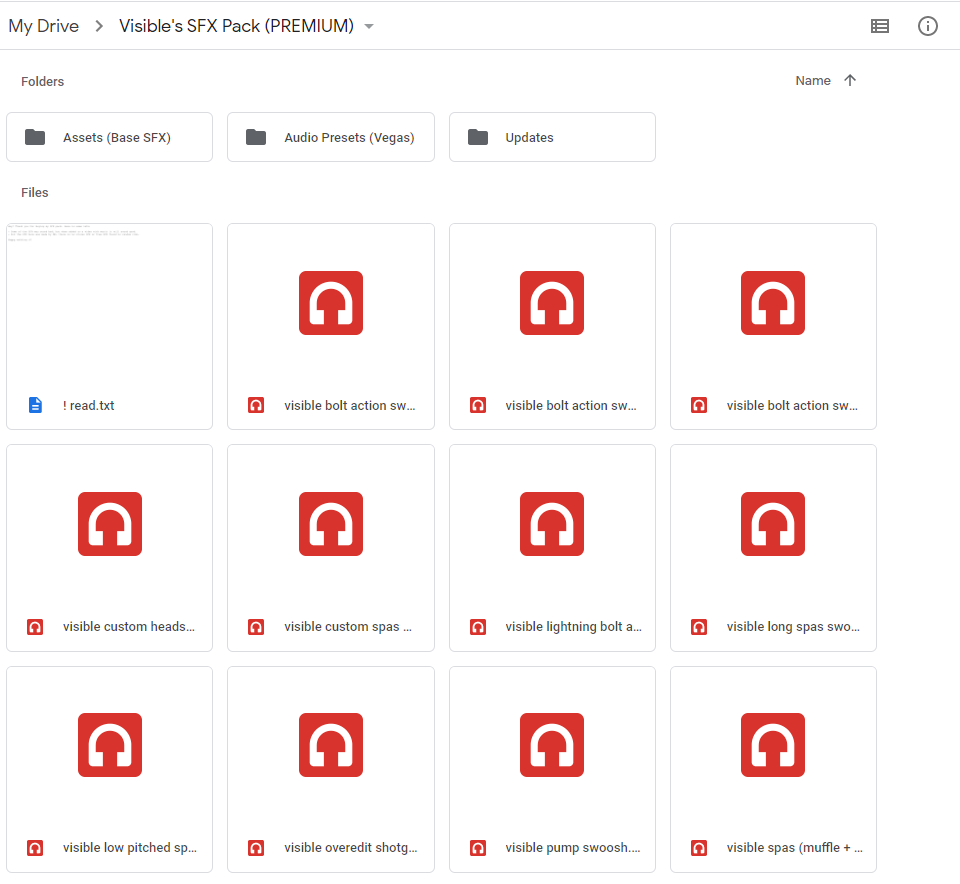Click the small audio icon beside visible custom spas
Screen dimensions: 960x884
[256, 627]
